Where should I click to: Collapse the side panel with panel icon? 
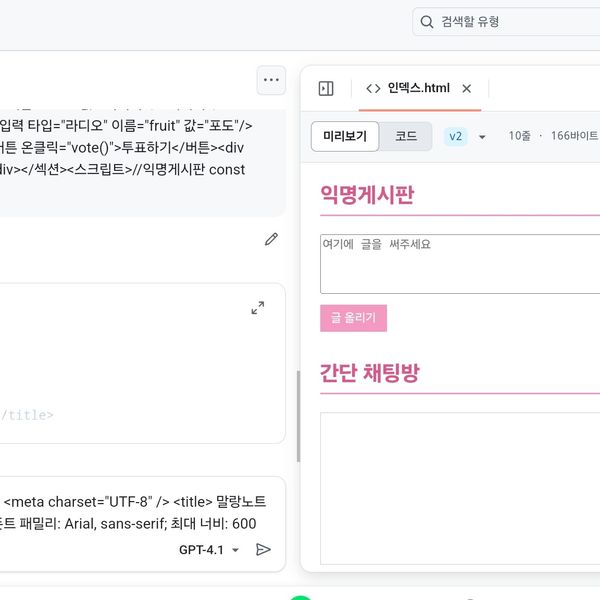coord(326,88)
